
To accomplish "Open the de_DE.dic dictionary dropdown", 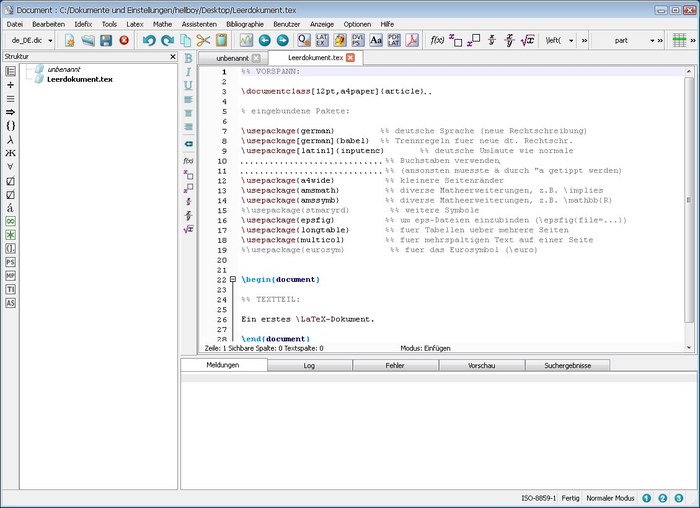I will pyautogui.click(x=31, y=41).
